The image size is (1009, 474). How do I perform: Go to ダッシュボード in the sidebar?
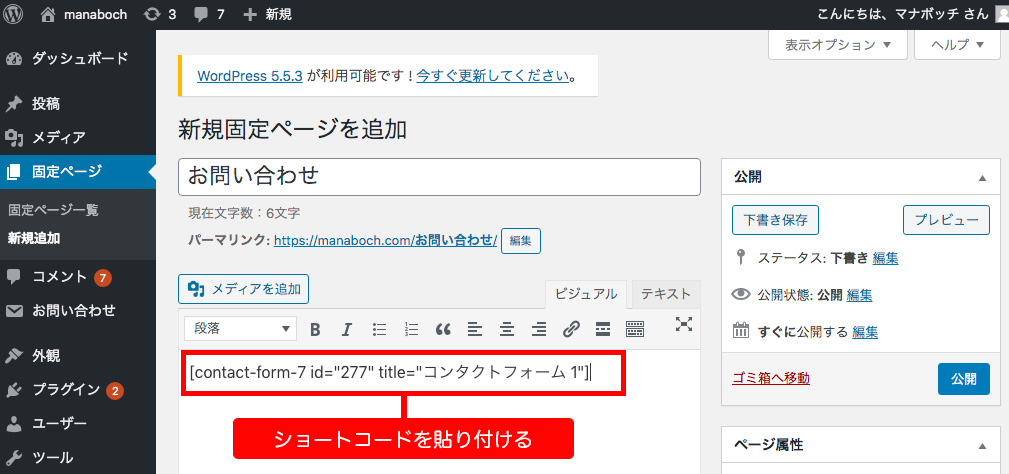coord(77,59)
